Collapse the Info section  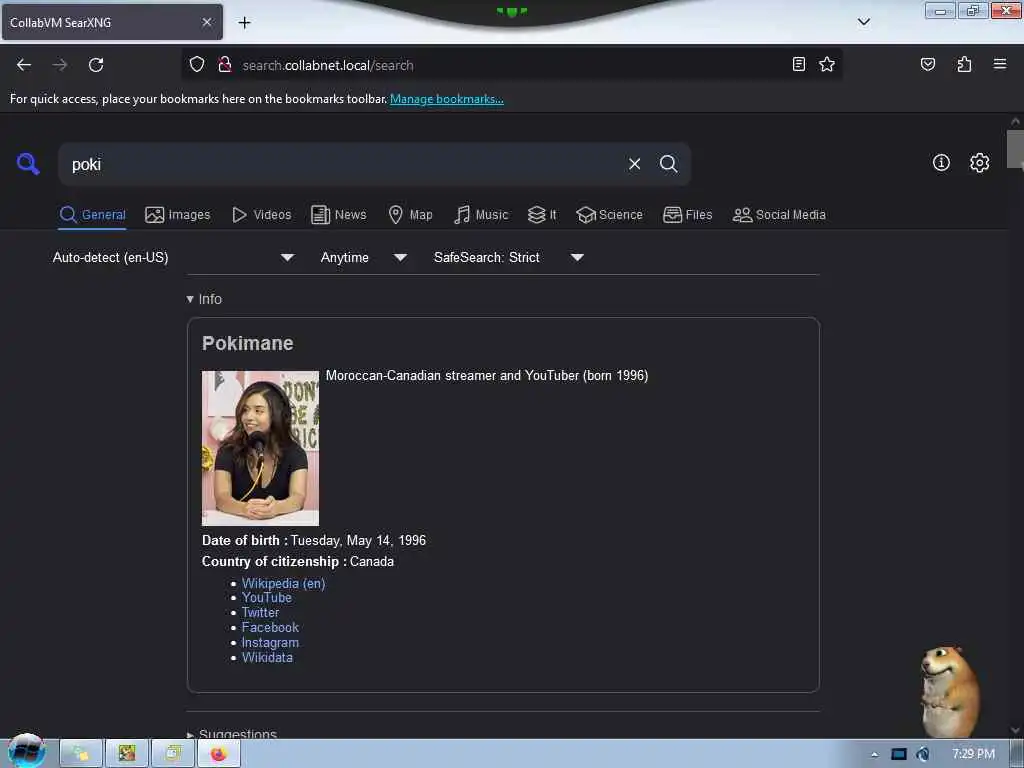204,299
